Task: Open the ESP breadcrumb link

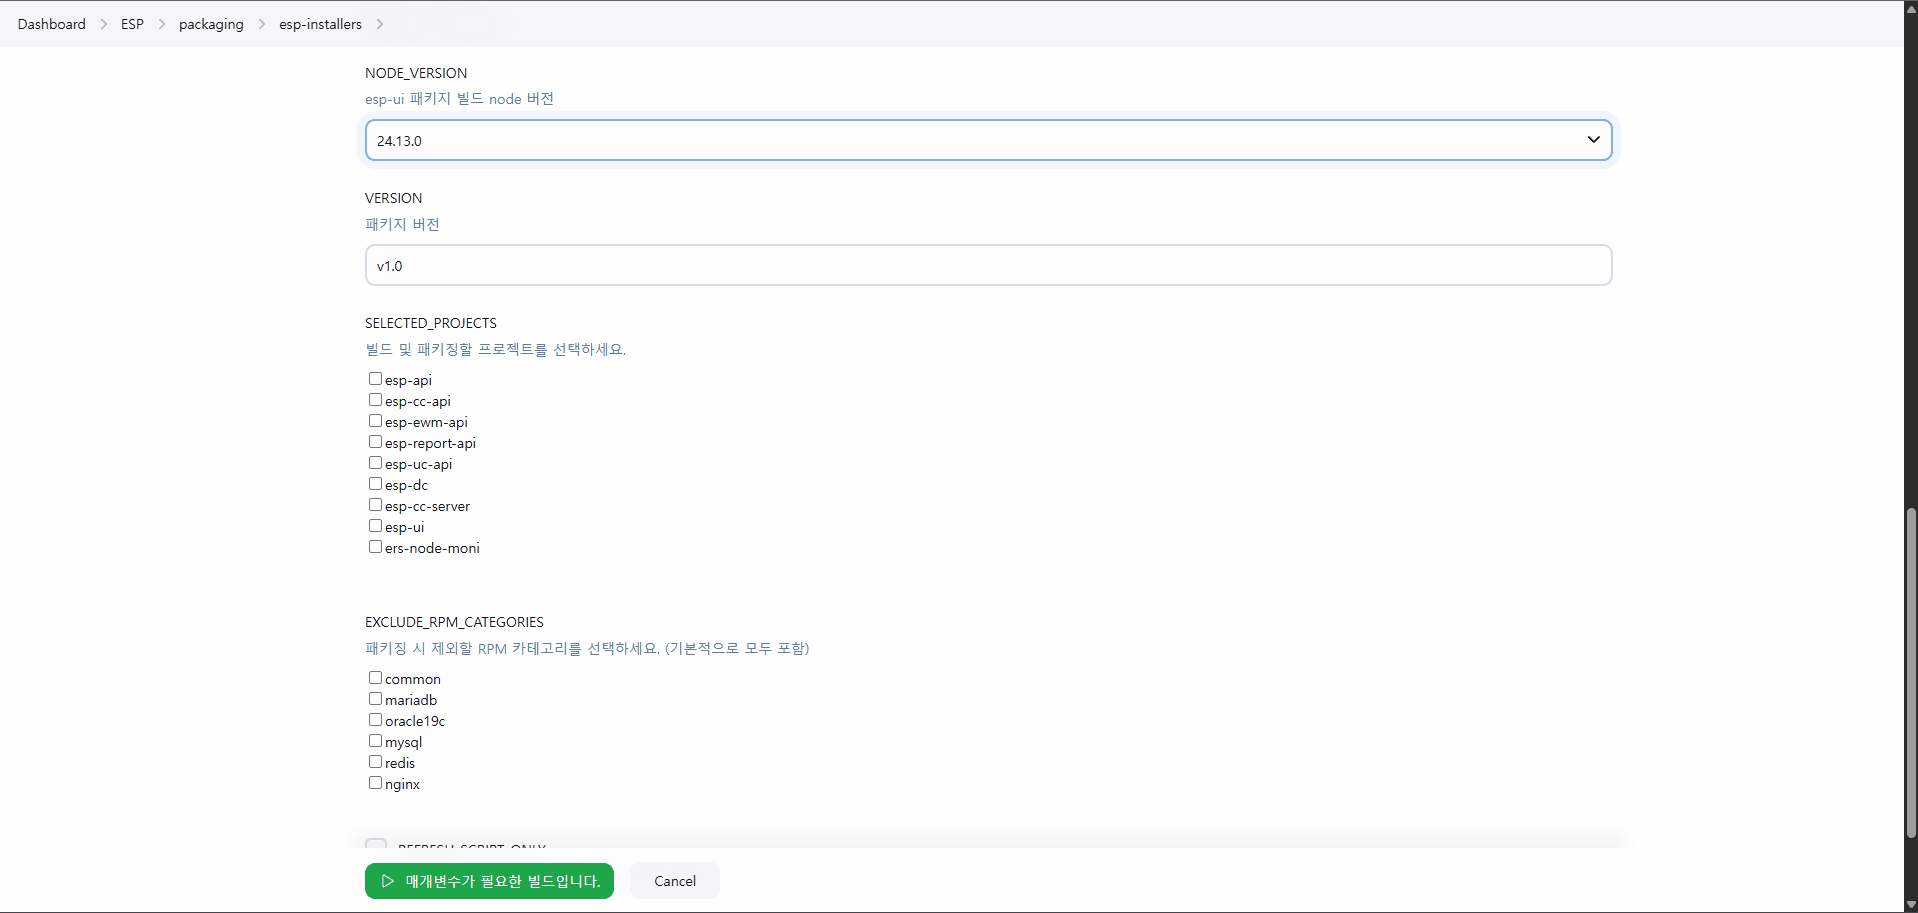Action: click(x=132, y=24)
